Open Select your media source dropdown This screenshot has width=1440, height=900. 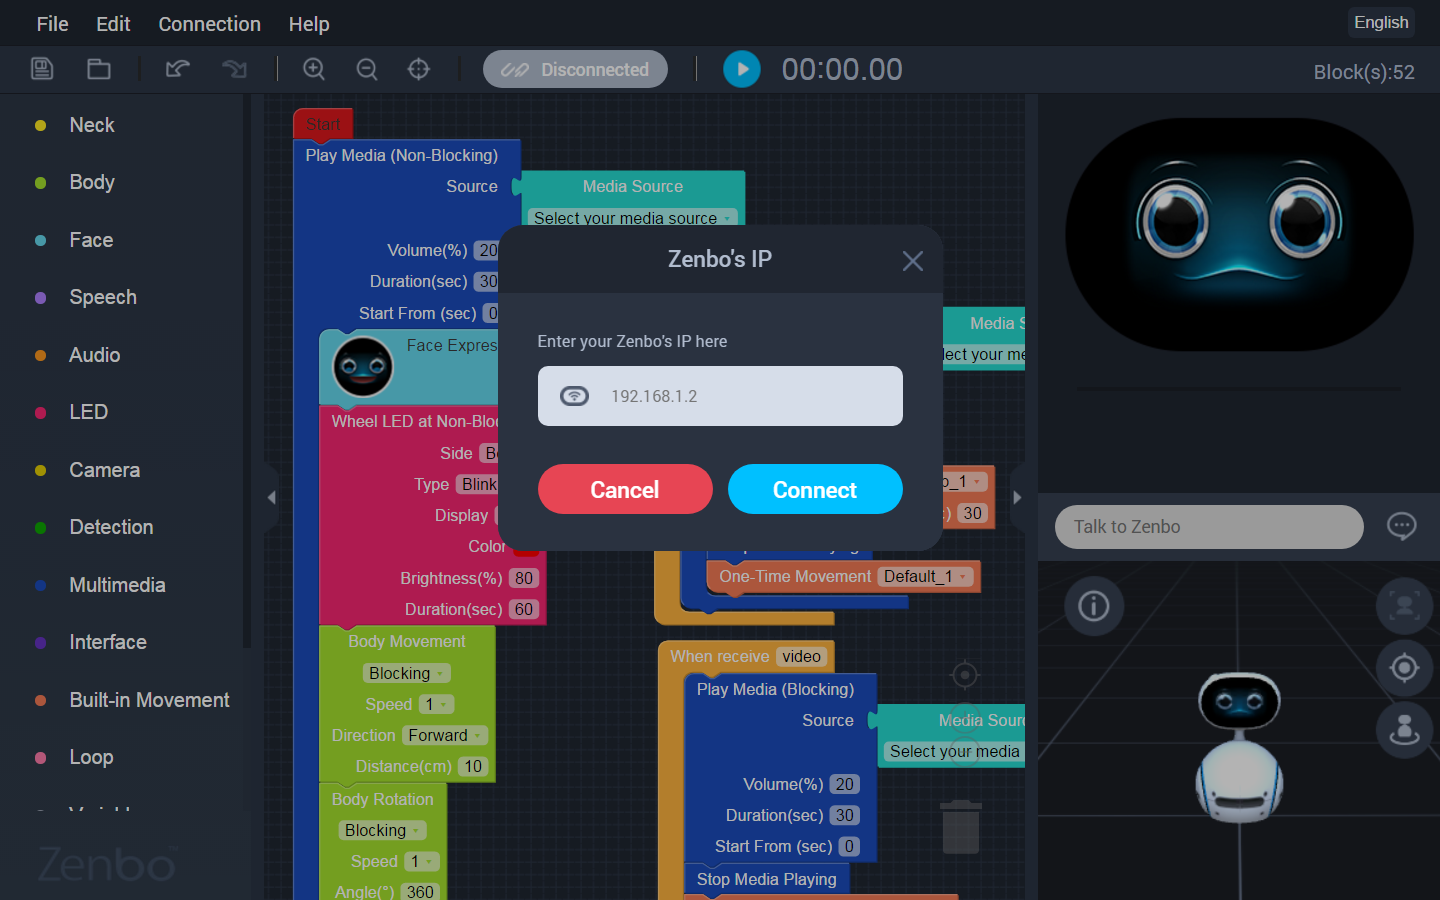(x=633, y=218)
